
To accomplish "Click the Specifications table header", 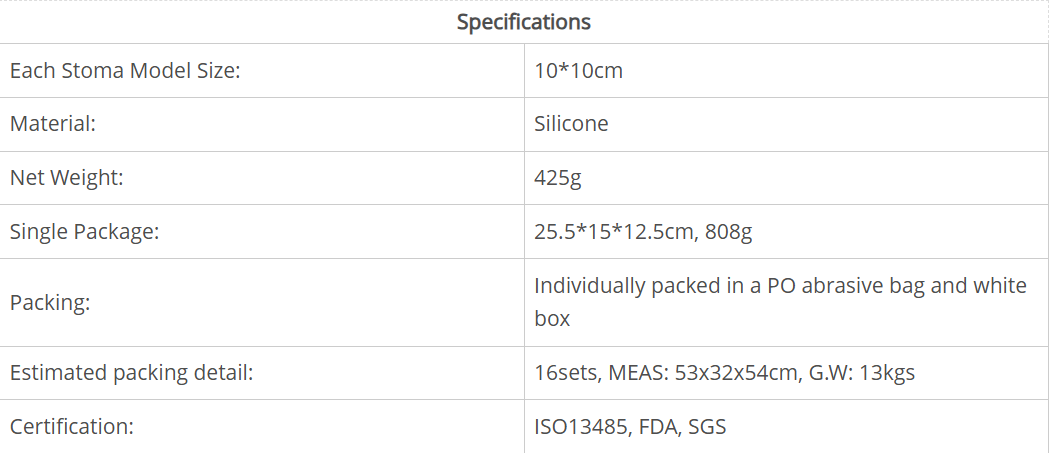I will pos(524,22).
